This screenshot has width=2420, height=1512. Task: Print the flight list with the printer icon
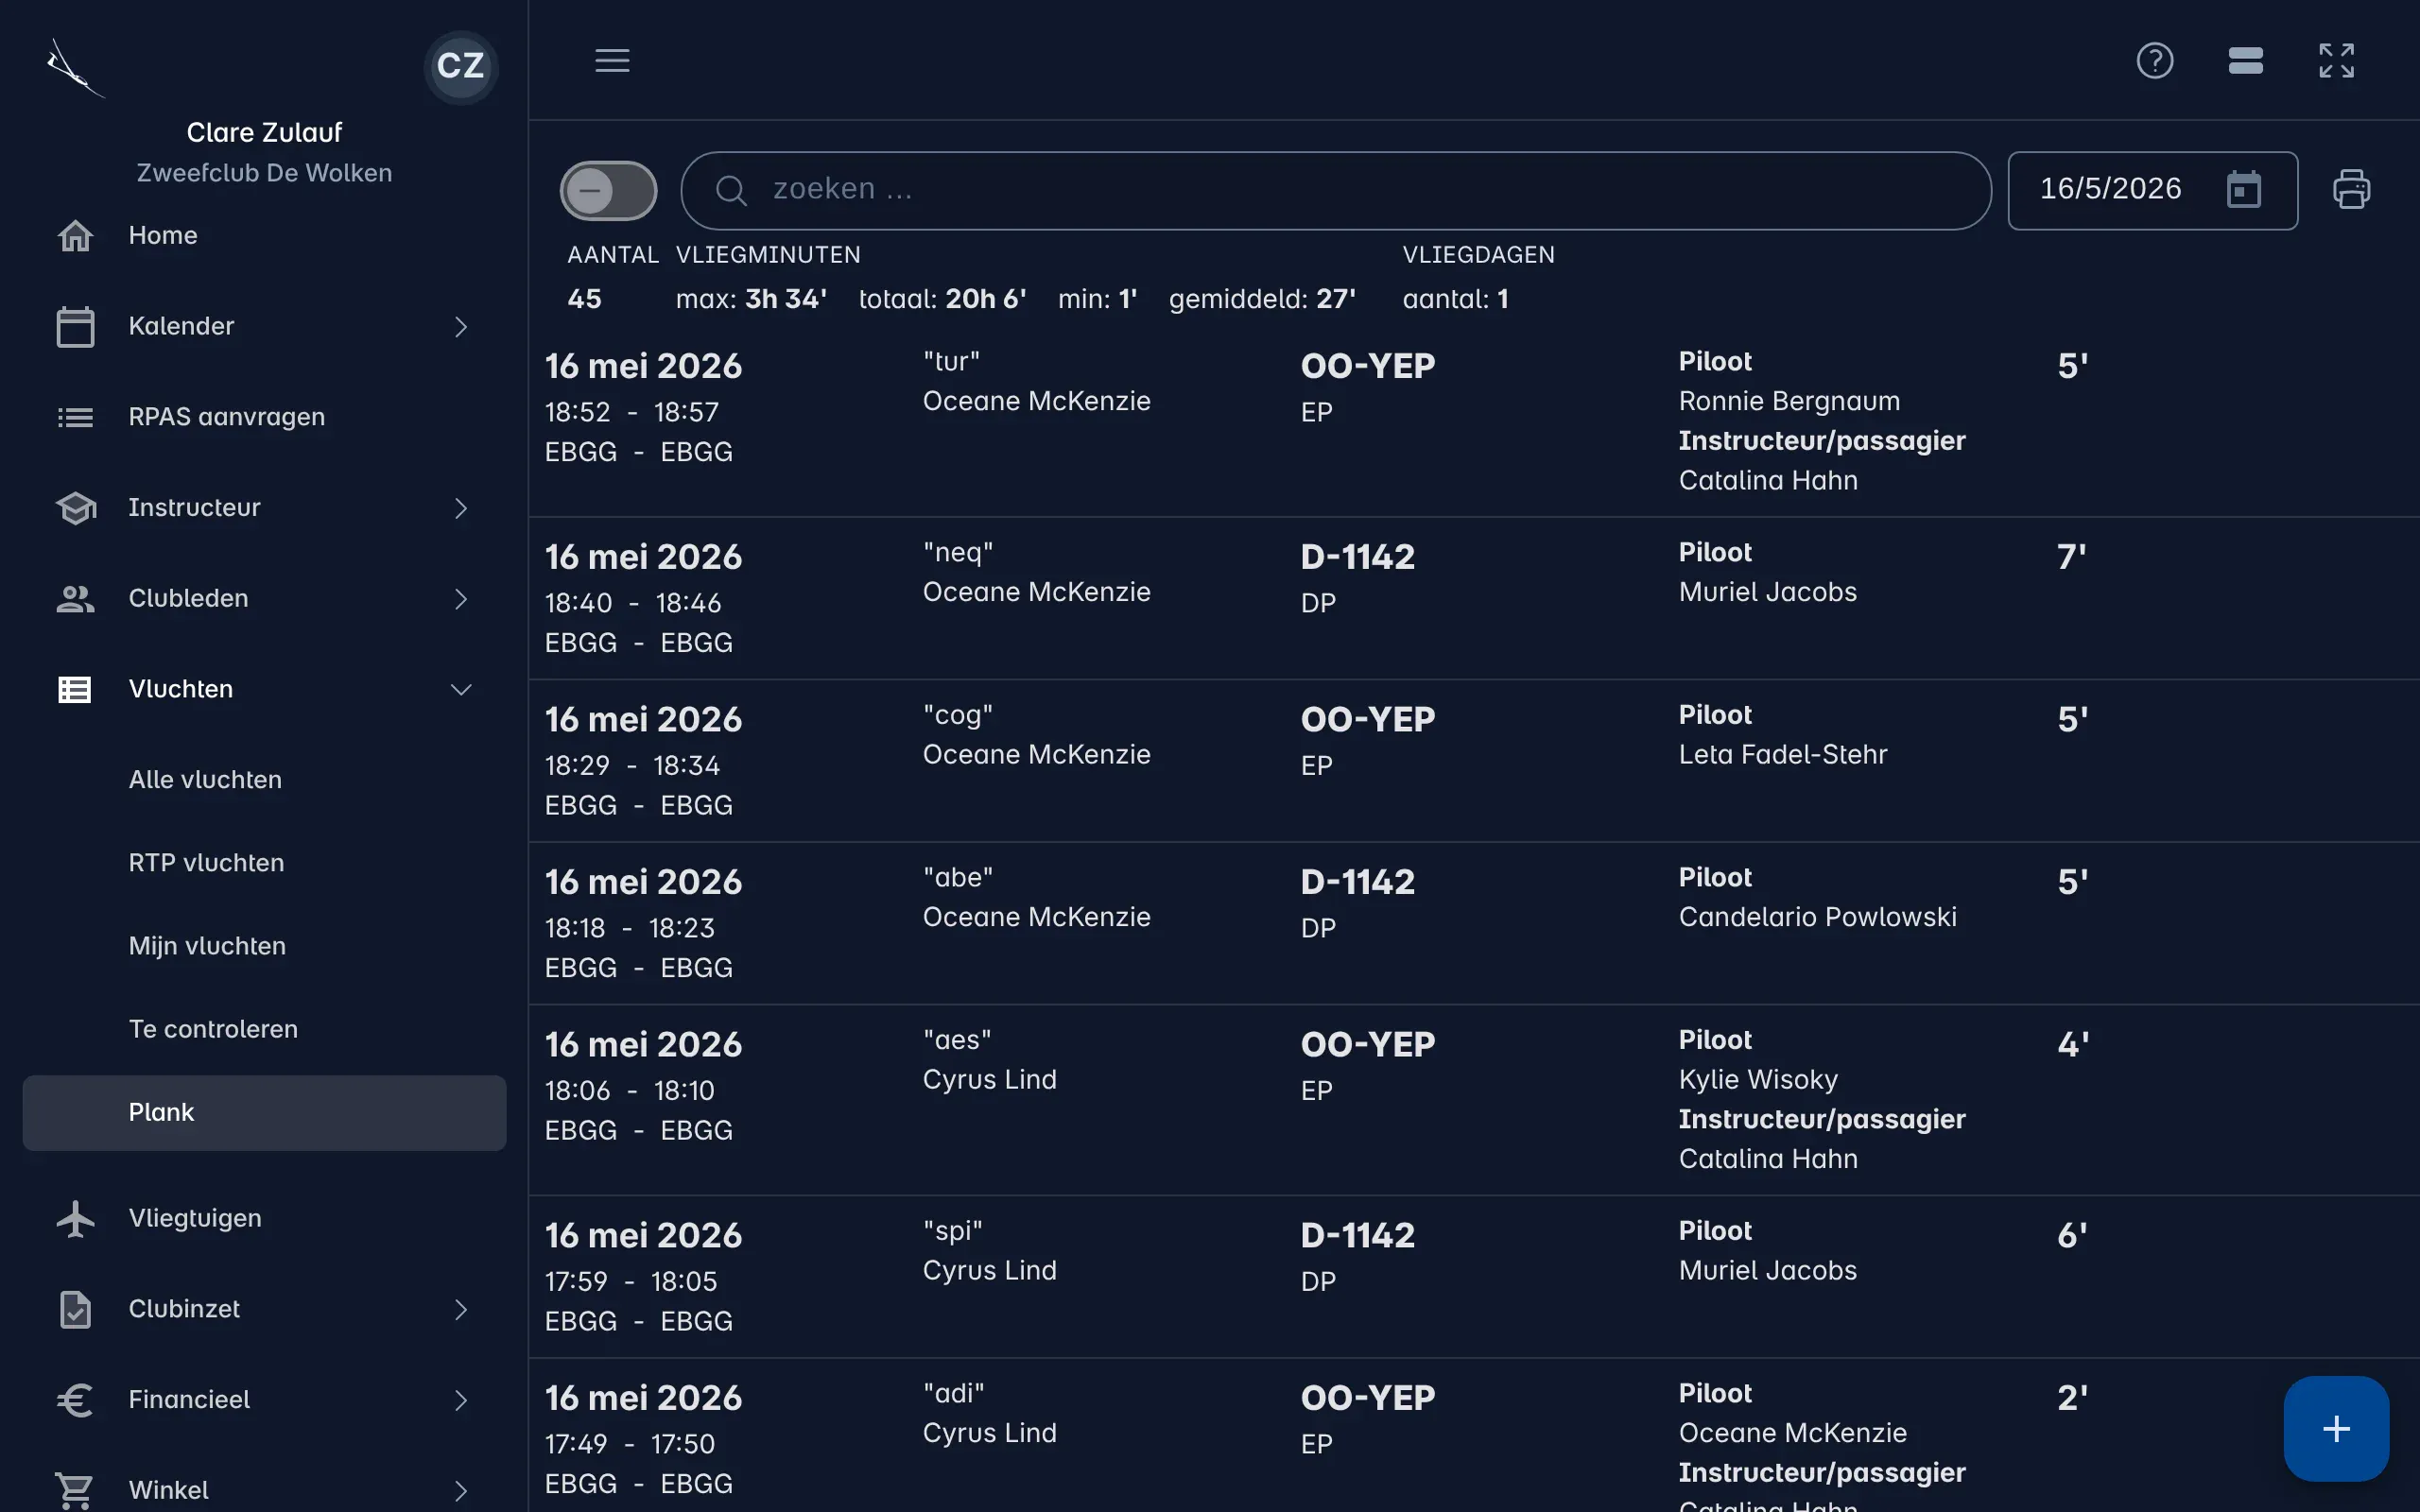(x=2351, y=190)
